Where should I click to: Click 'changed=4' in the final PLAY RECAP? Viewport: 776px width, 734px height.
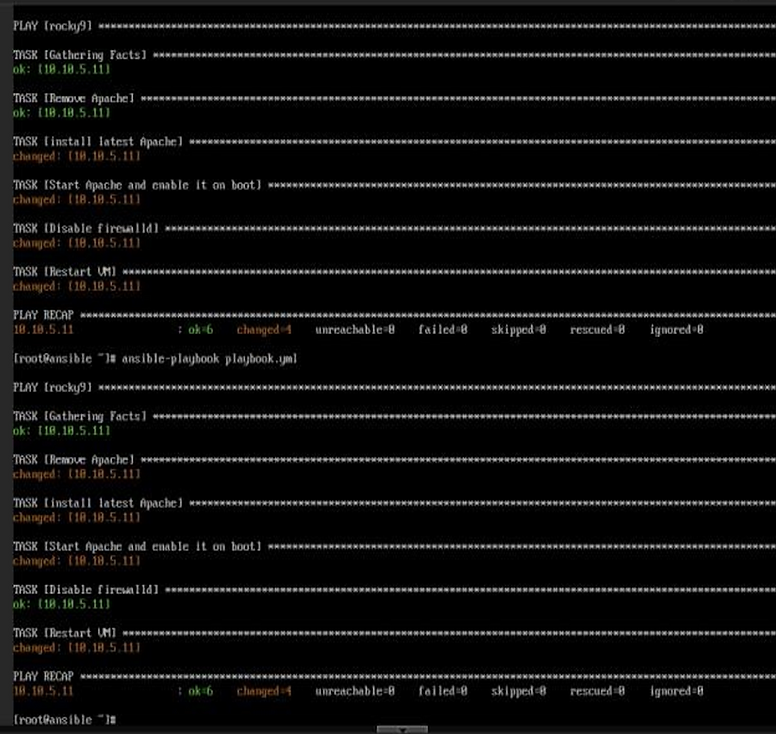coord(264,691)
